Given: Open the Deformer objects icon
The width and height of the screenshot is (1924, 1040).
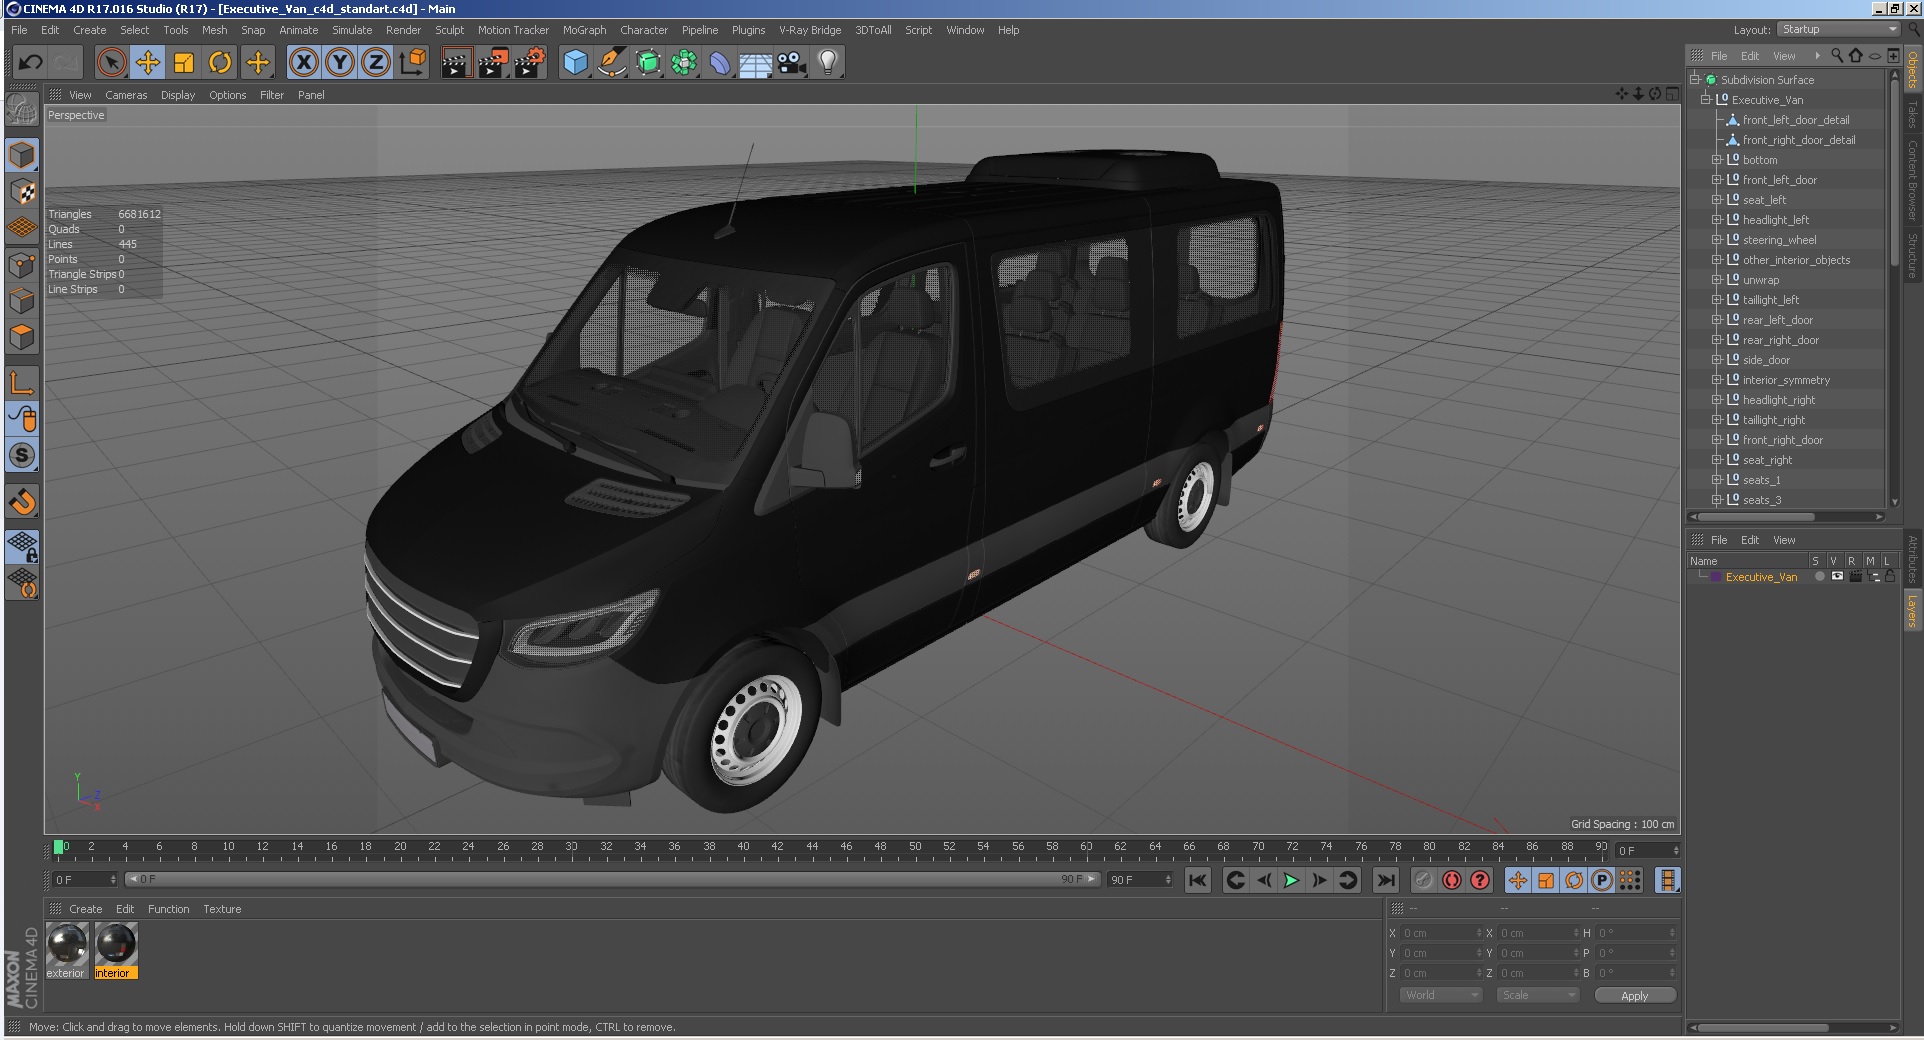Looking at the screenshot, I should 720,63.
